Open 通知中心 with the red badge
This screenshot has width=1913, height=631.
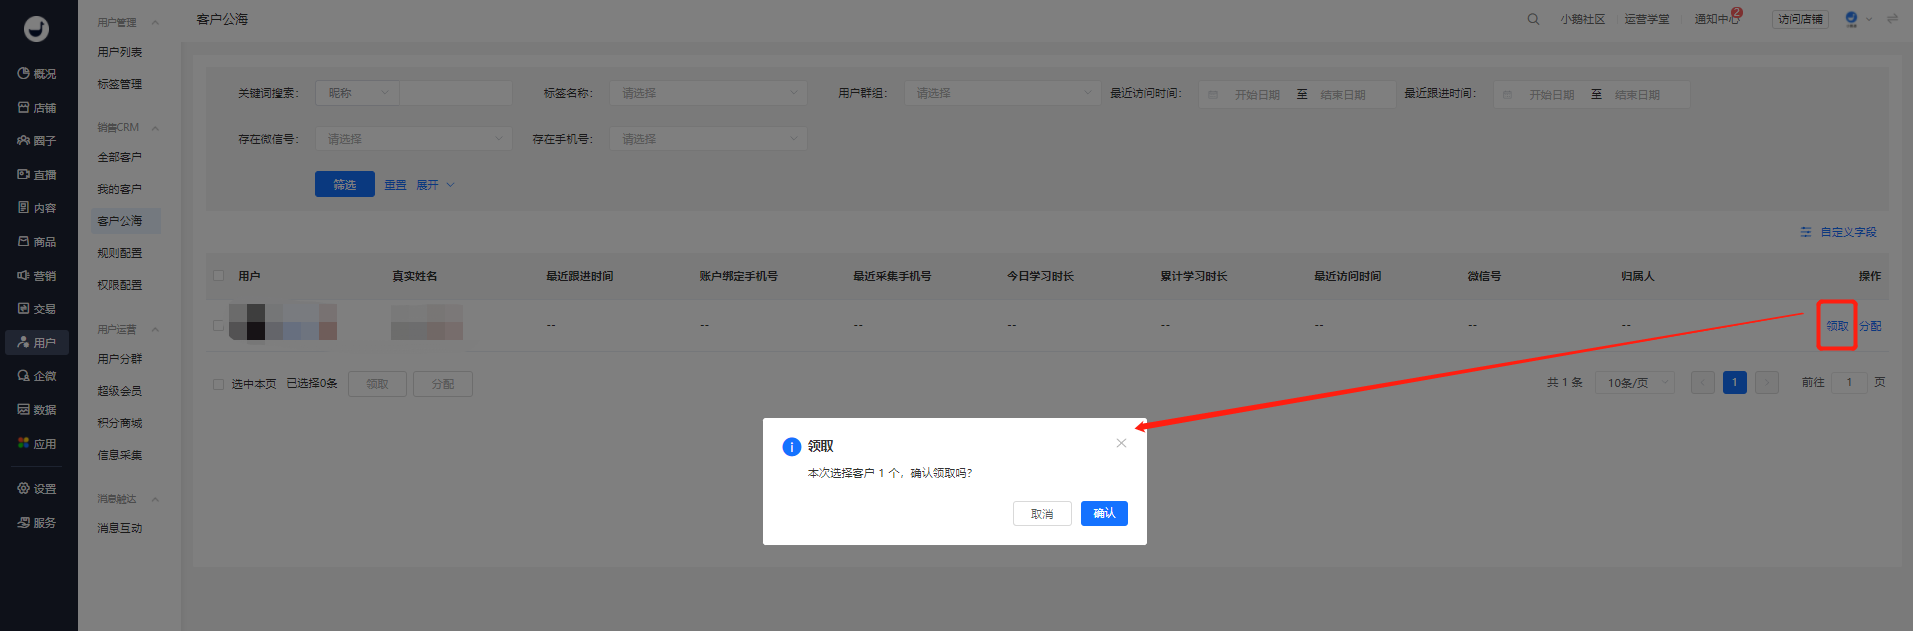pyautogui.click(x=1717, y=19)
